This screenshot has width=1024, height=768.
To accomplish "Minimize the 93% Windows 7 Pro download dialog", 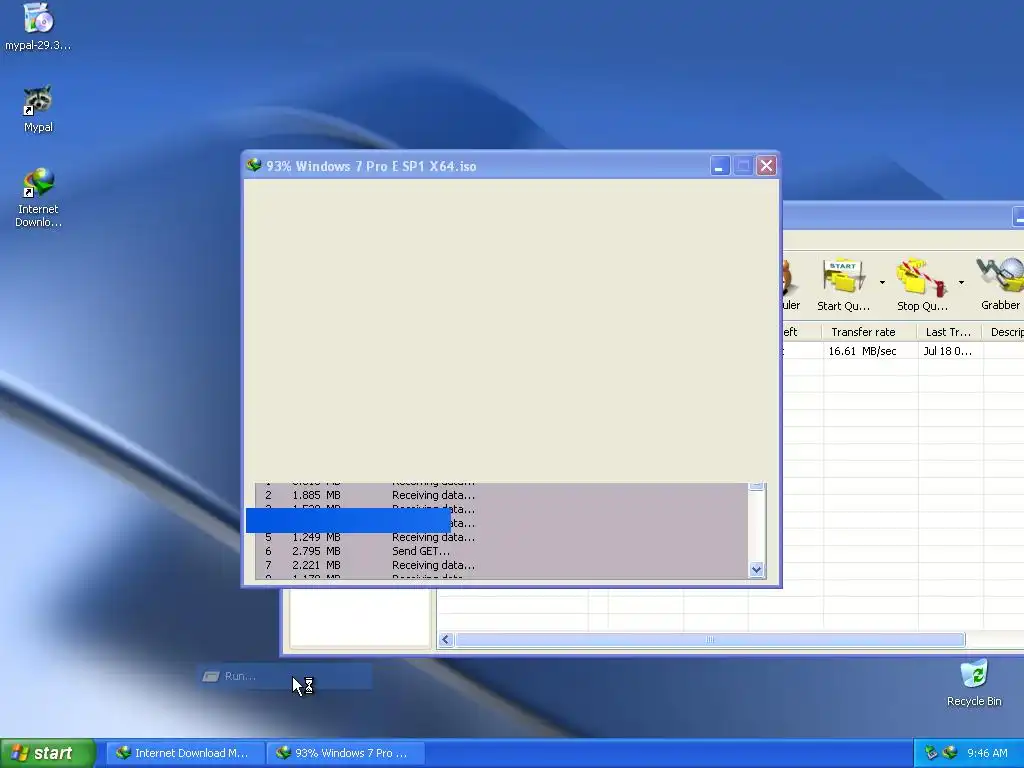I will [720, 166].
